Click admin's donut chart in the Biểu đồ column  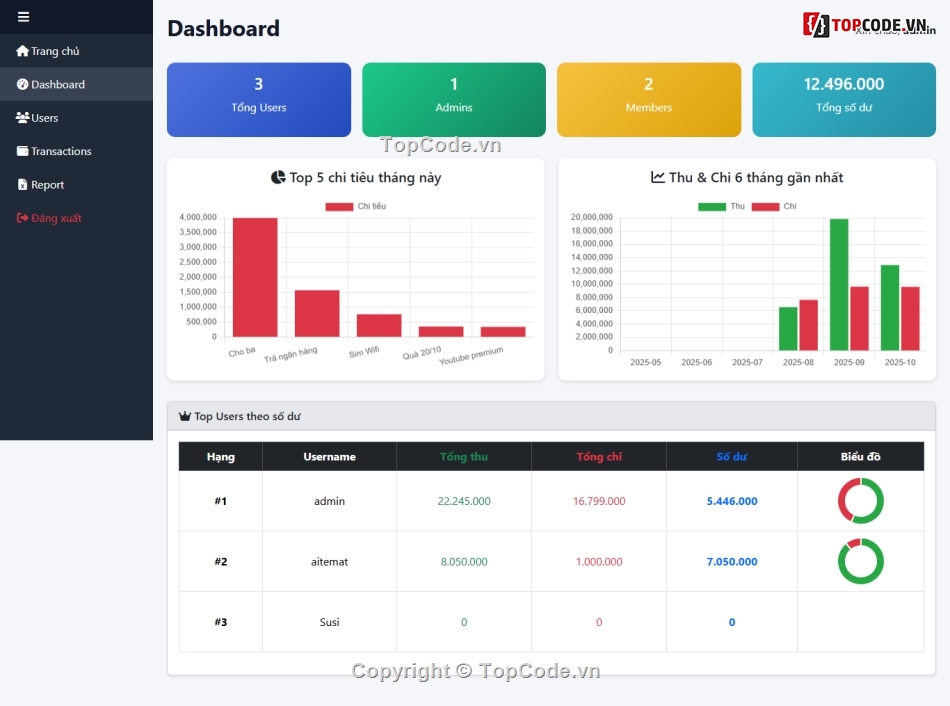point(861,500)
